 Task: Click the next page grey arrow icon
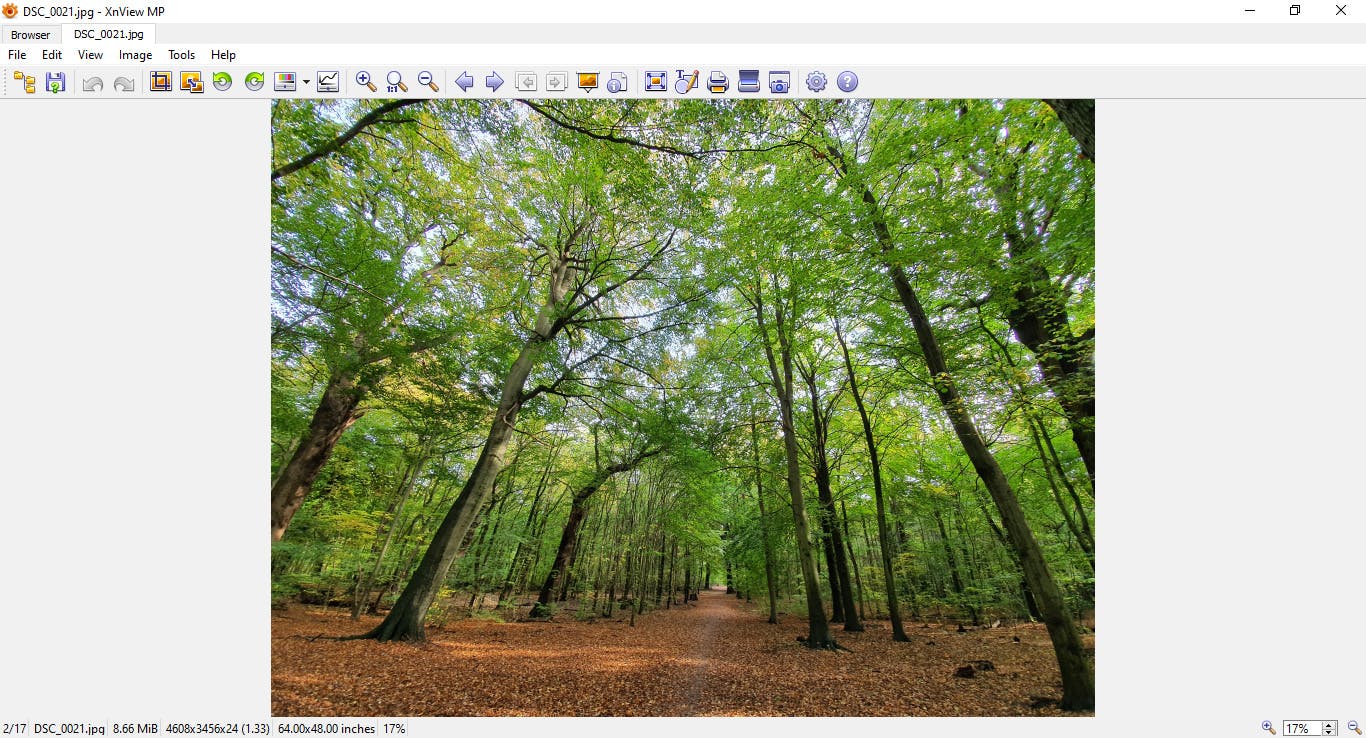[557, 82]
